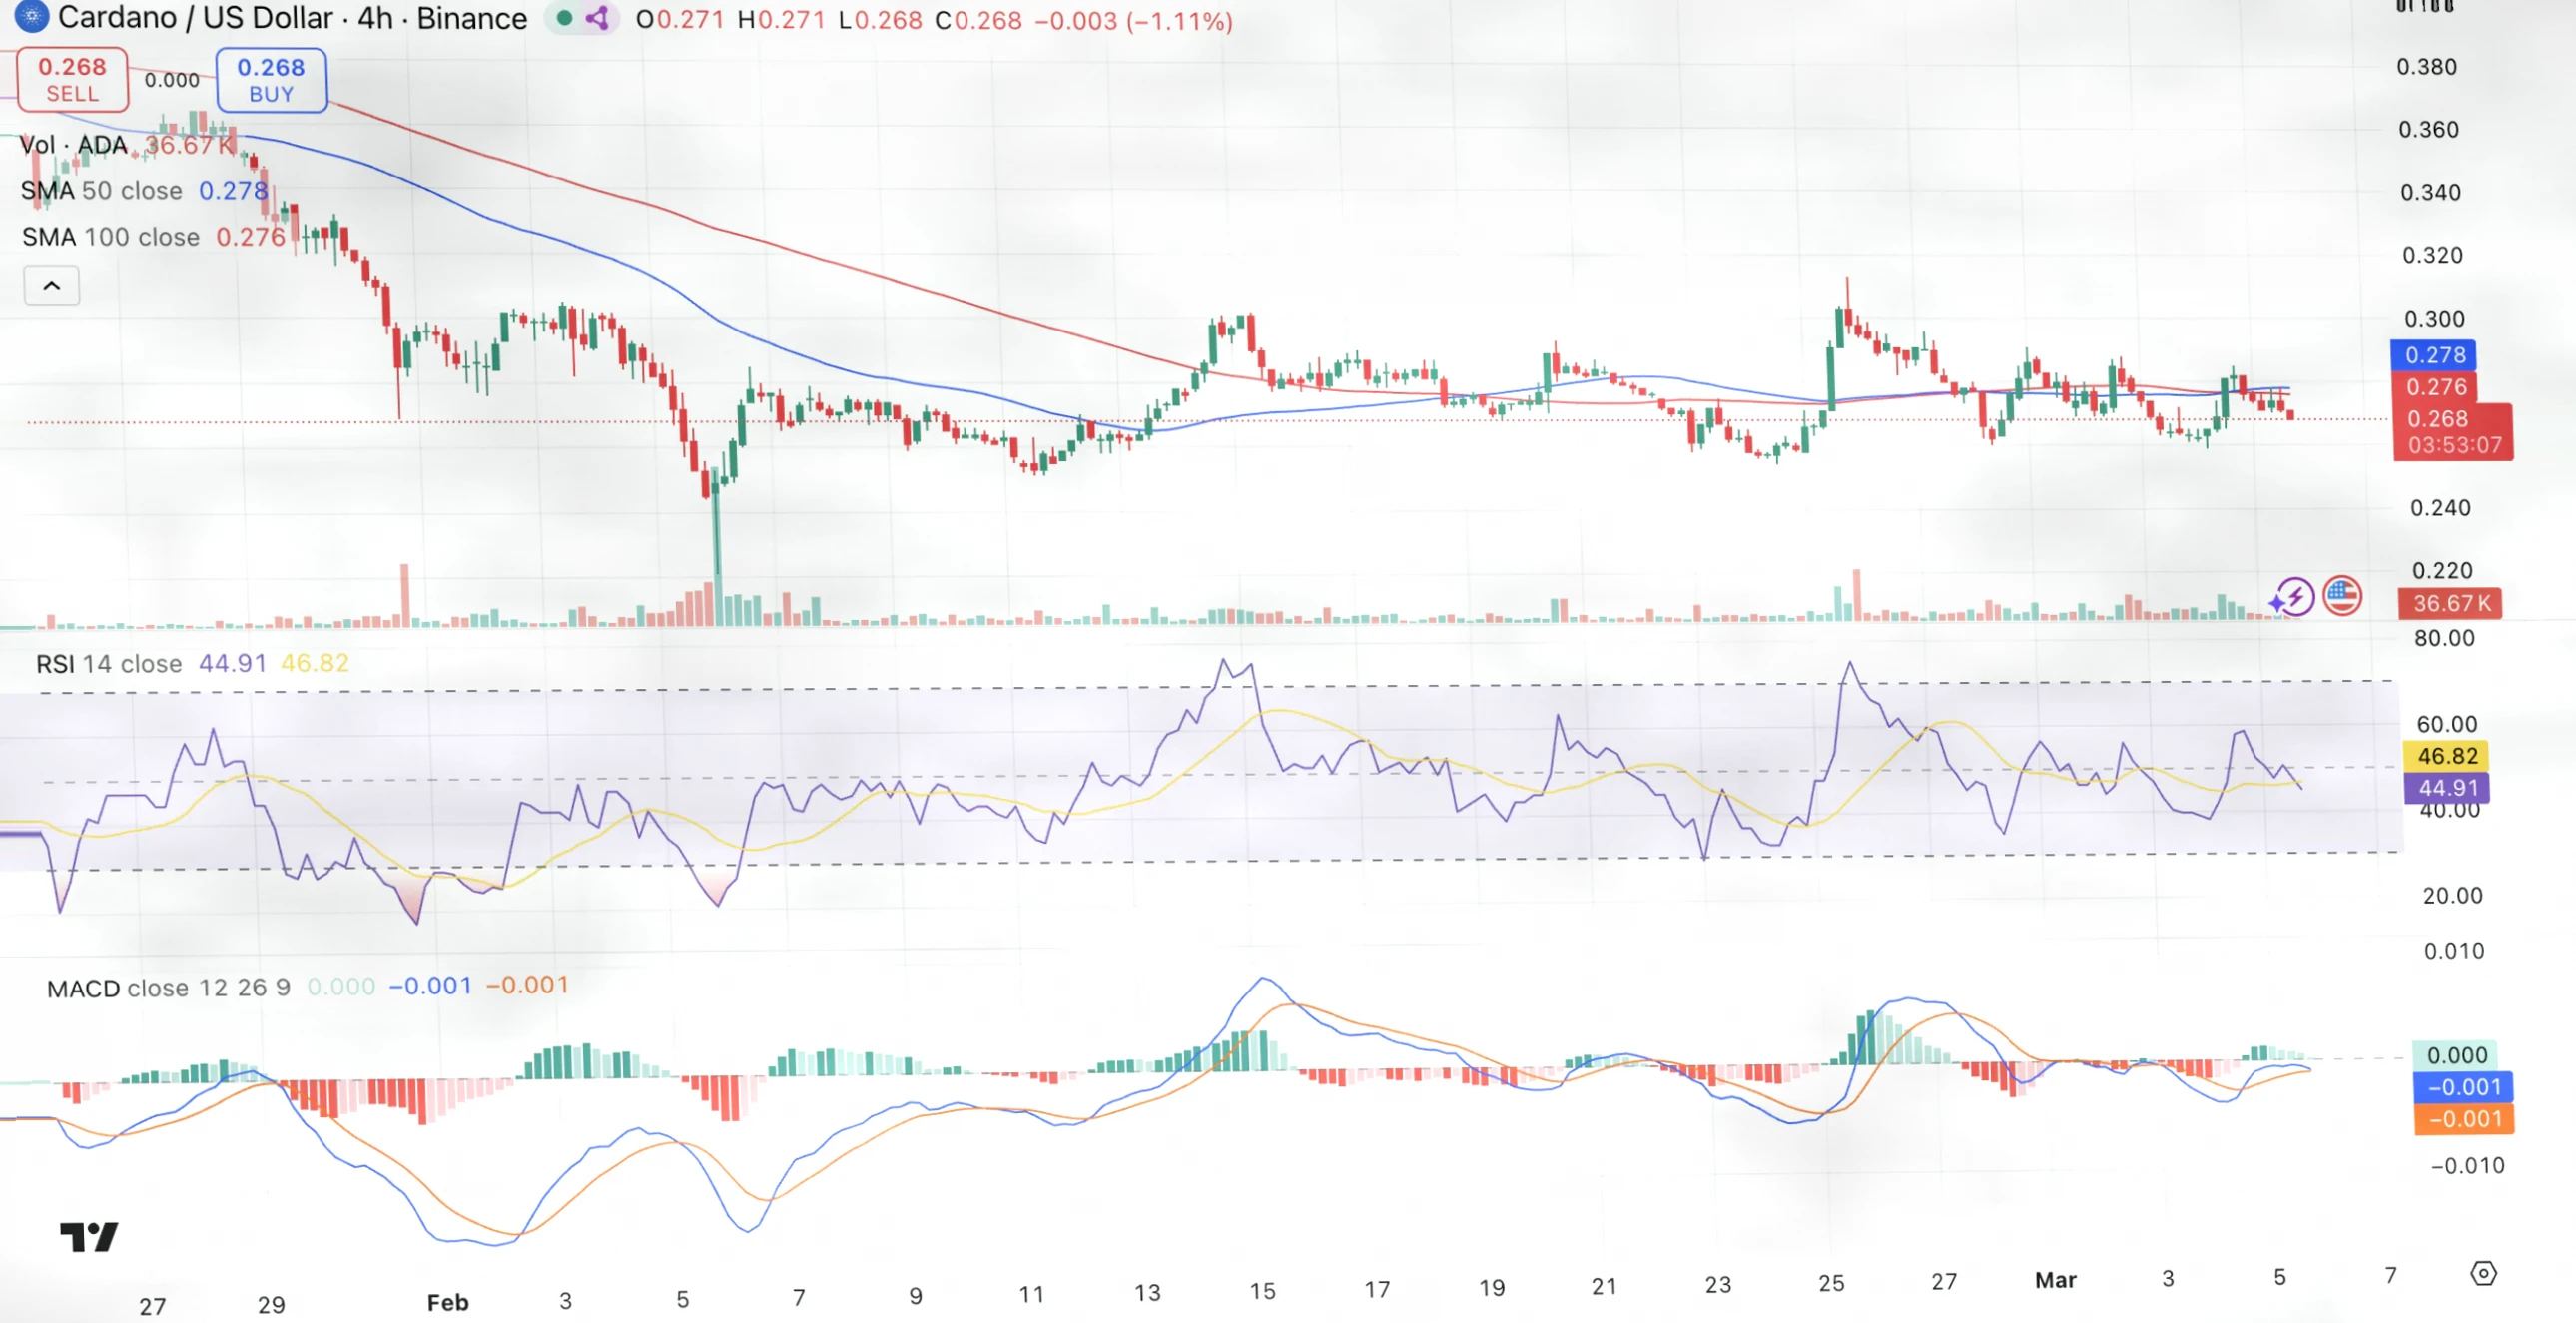The width and height of the screenshot is (2576, 1323).
Task: Click the 0.240 price axis label
Action: (x=2441, y=508)
